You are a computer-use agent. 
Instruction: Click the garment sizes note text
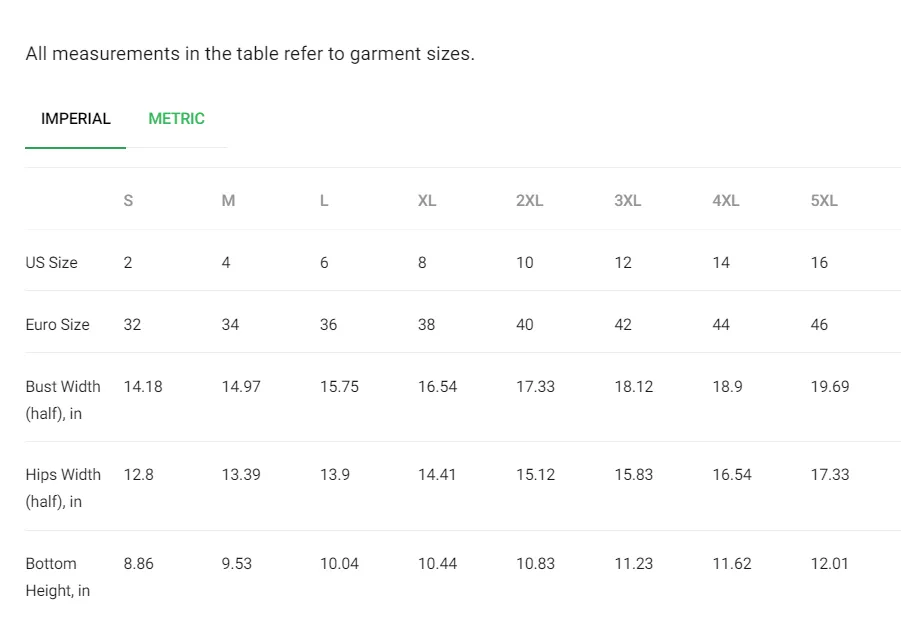click(250, 53)
